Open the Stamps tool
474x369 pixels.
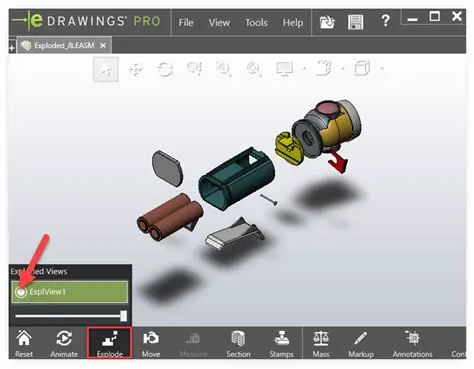coord(281,344)
